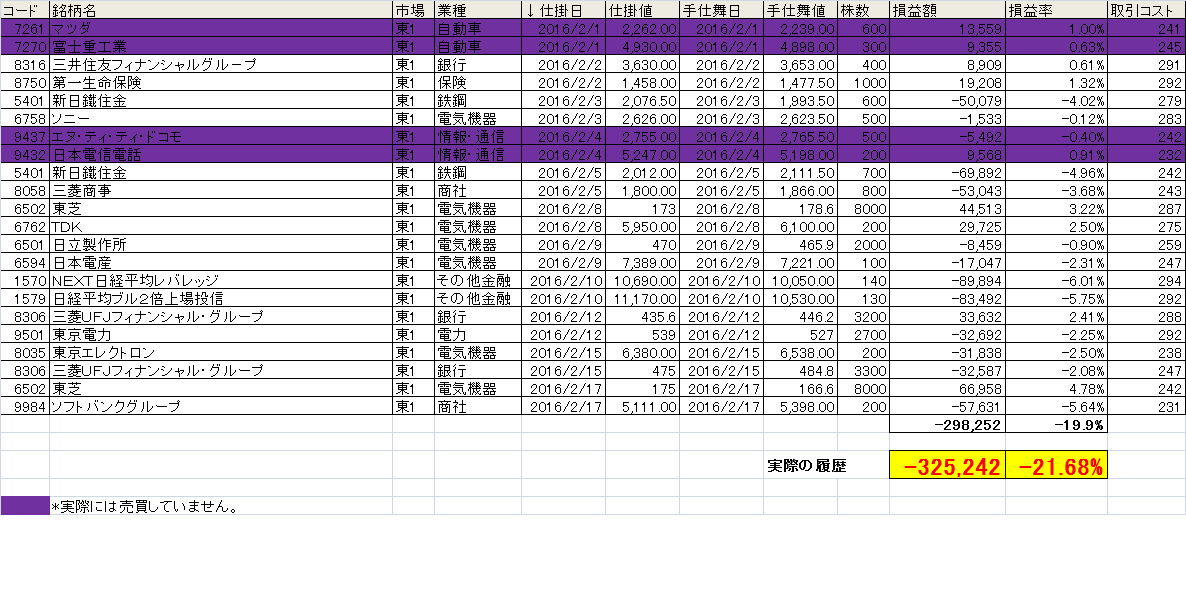Select the 損益額 column header
The width and height of the screenshot is (1186, 605).
(947, 10)
